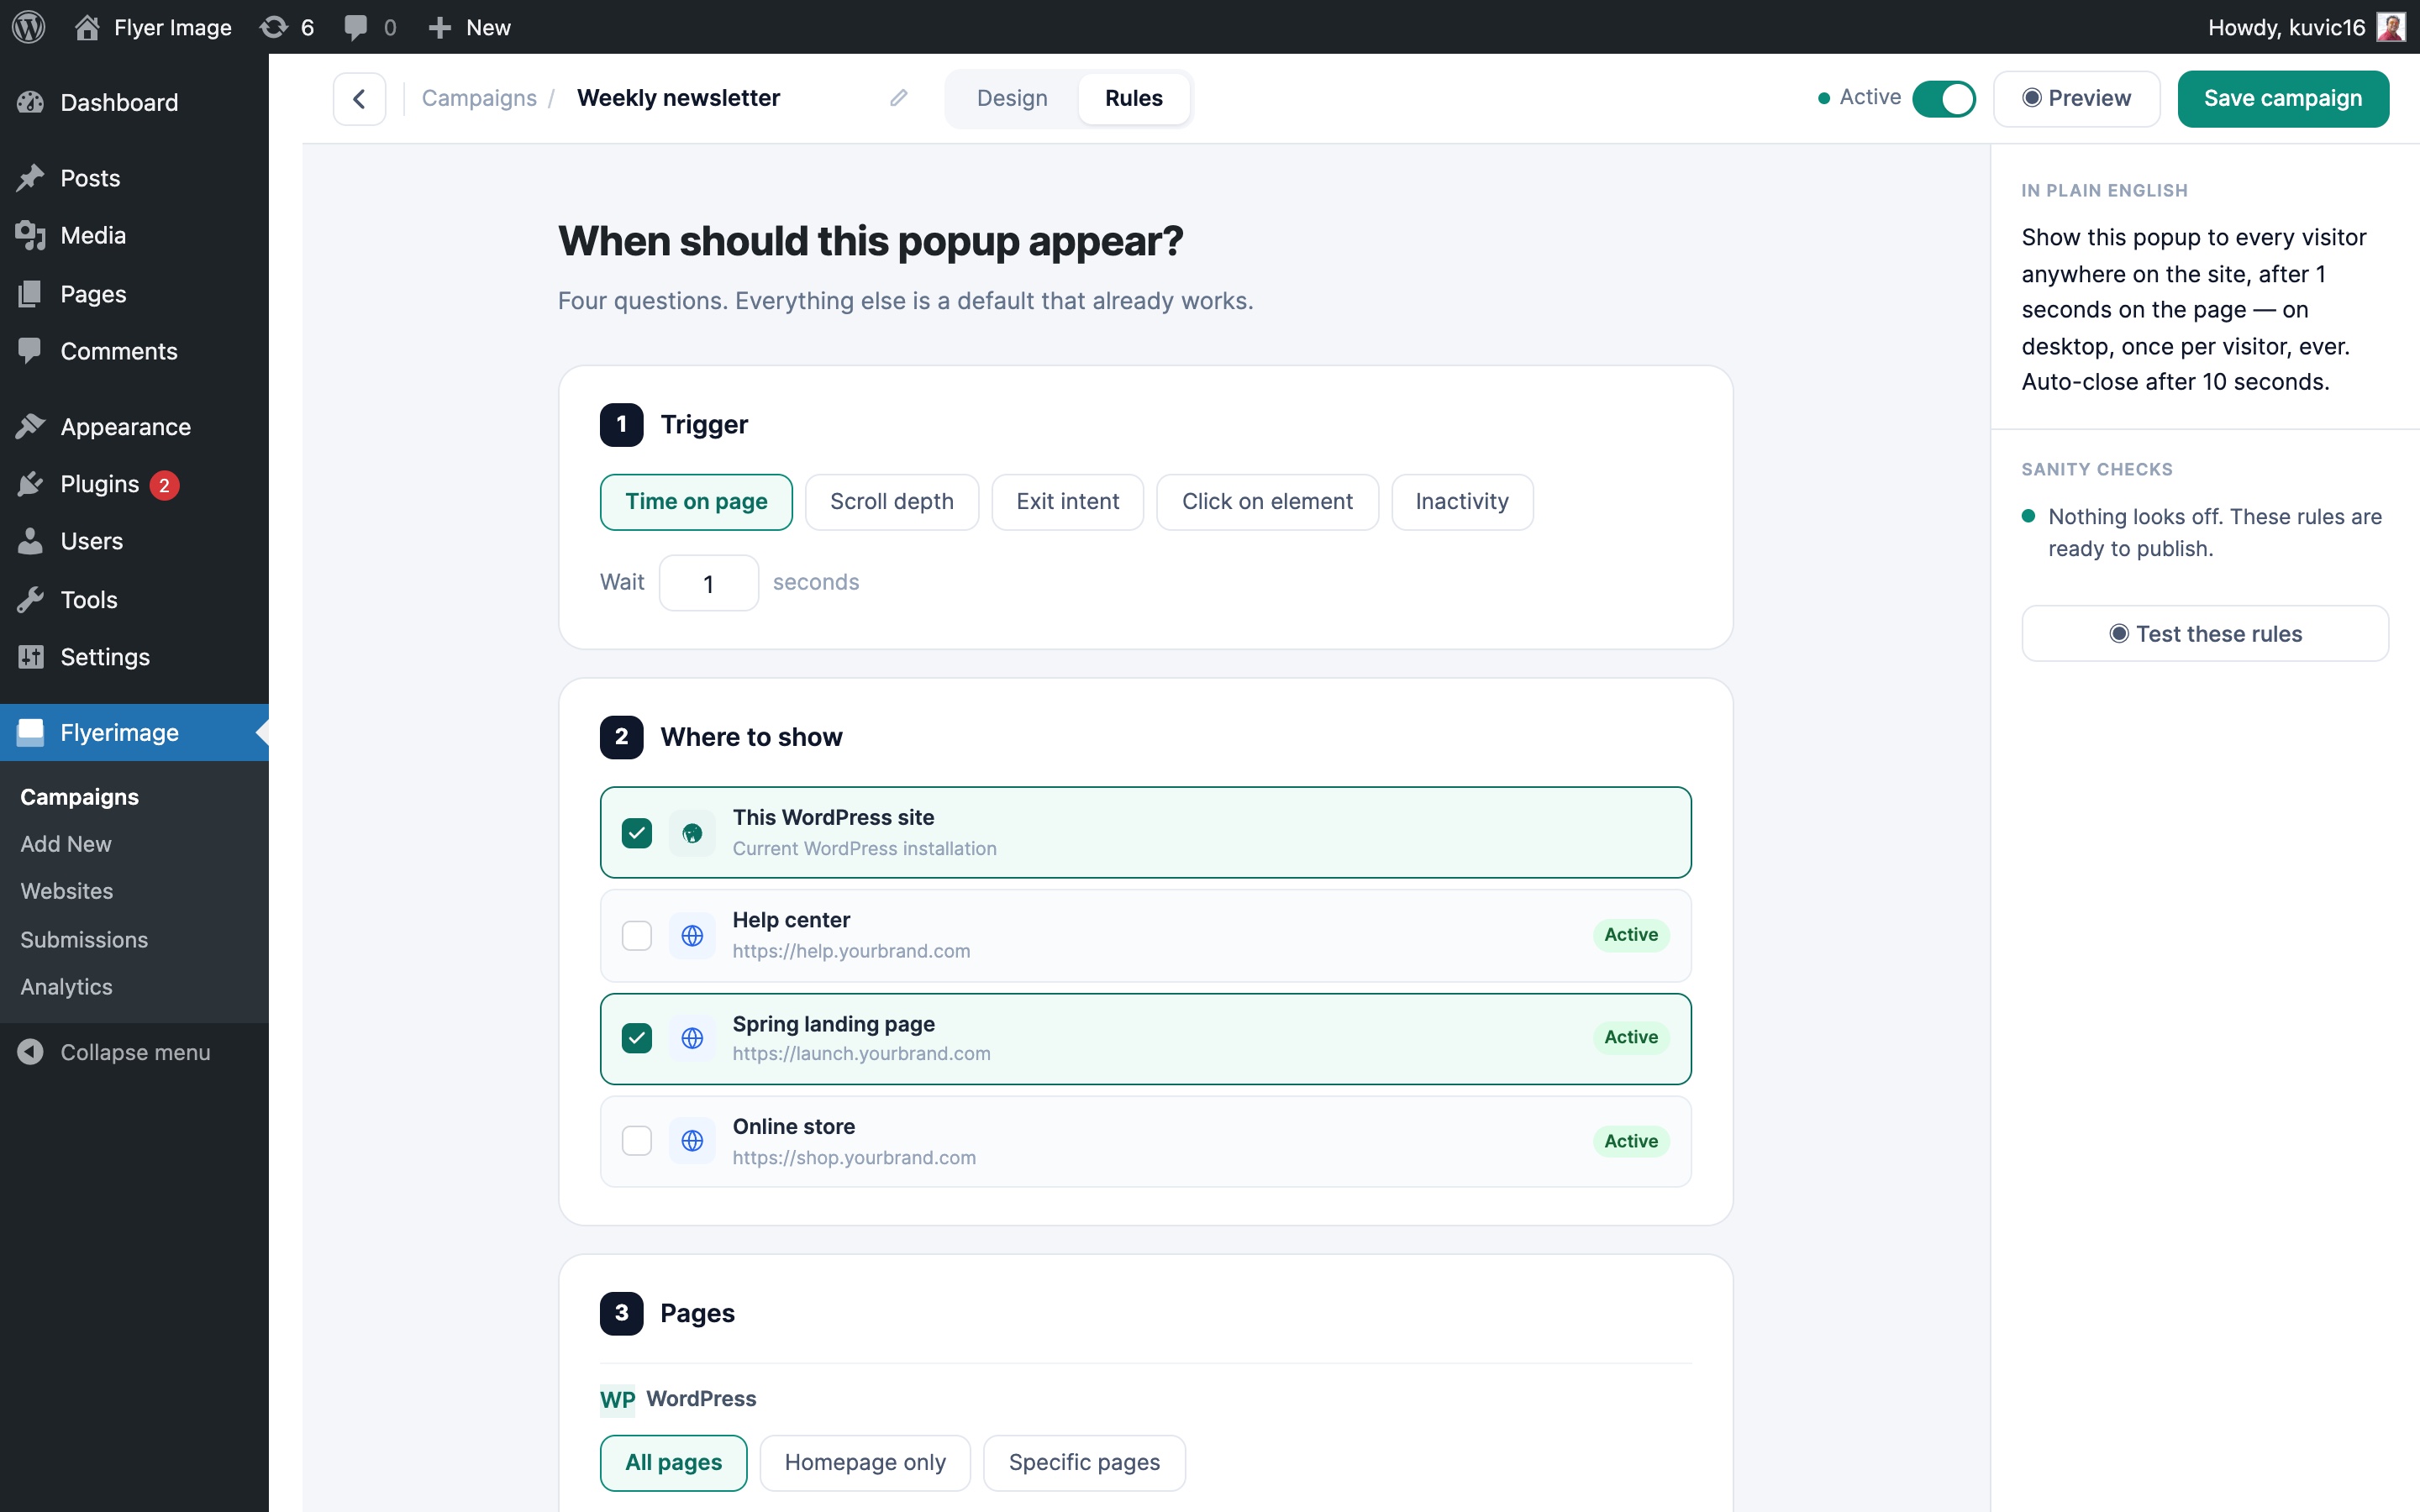Click the pencil icon to rename campaign
The width and height of the screenshot is (2420, 1512).
(x=898, y=98)
